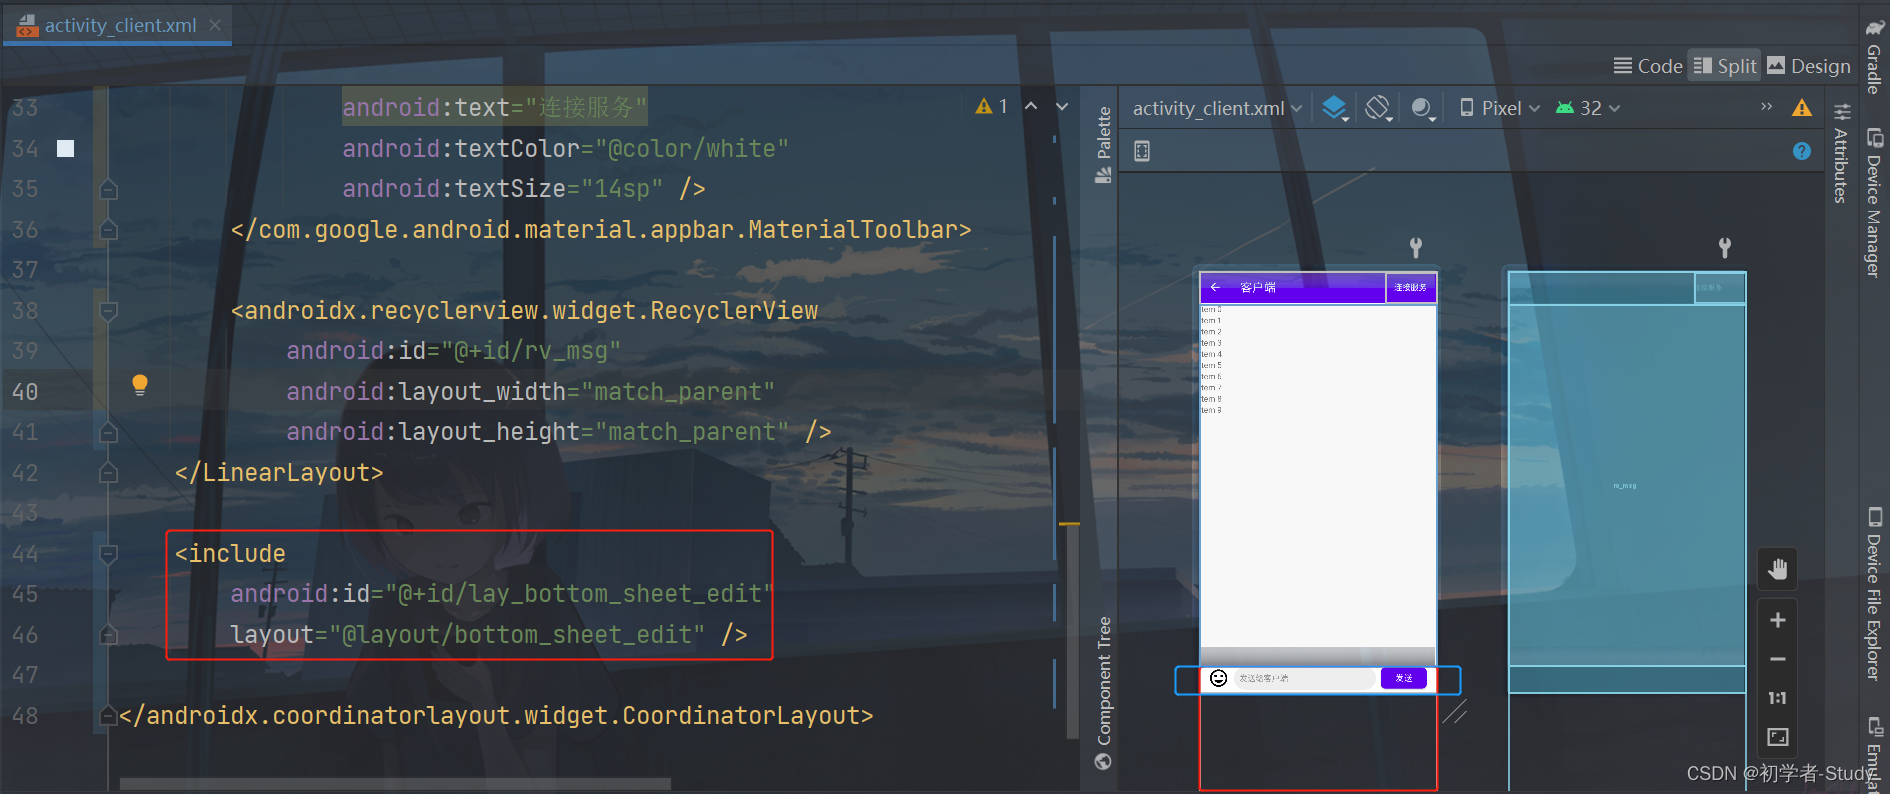Click the code warning count indicator
The height and width of the screenshot is (794, 1890).
point(992,106)
